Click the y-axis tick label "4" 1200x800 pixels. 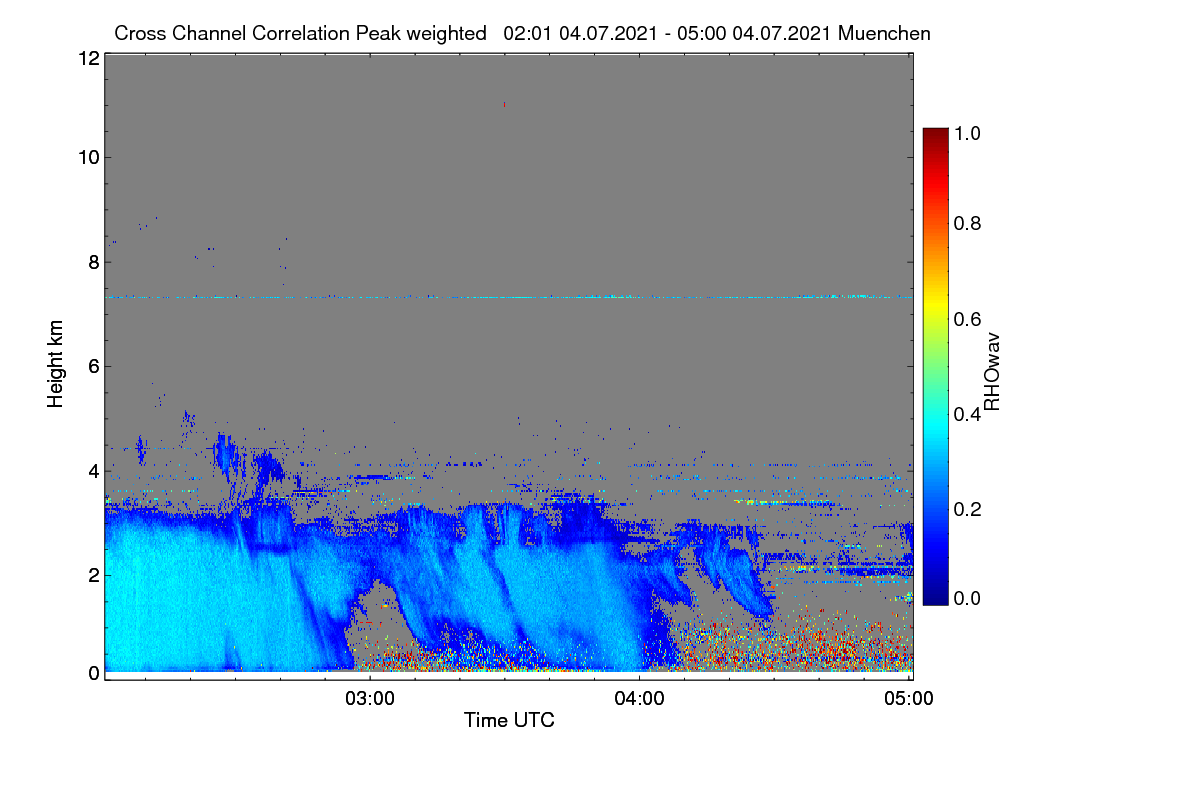[x=93, y=470]
